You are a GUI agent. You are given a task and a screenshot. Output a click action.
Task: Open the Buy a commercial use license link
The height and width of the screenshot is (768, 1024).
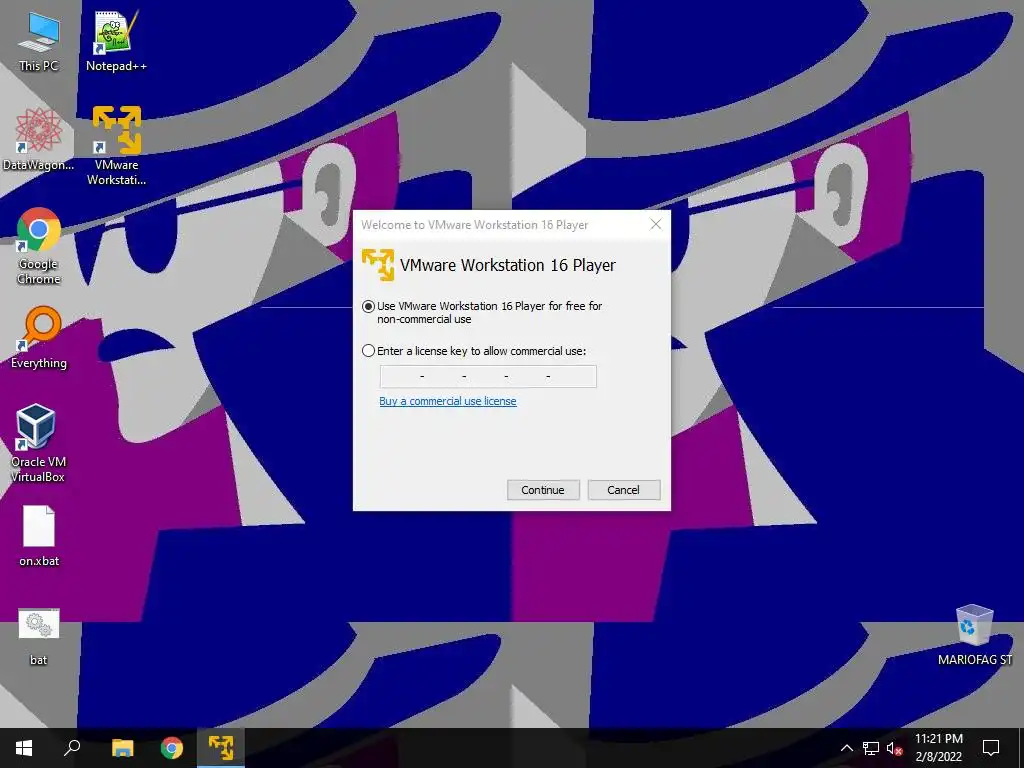pos(448,401)
